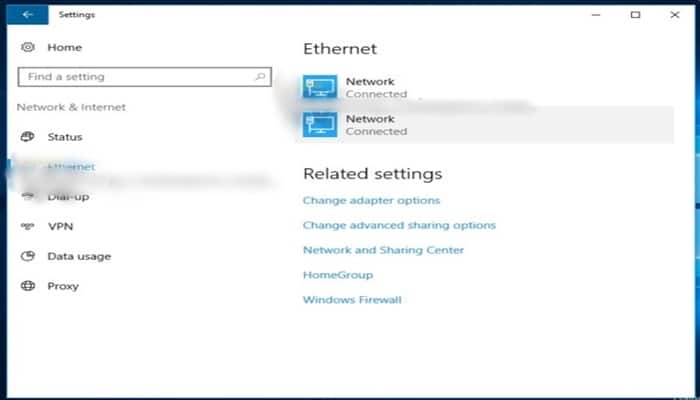Click the search magnifier icon

[x=260, y=77]
